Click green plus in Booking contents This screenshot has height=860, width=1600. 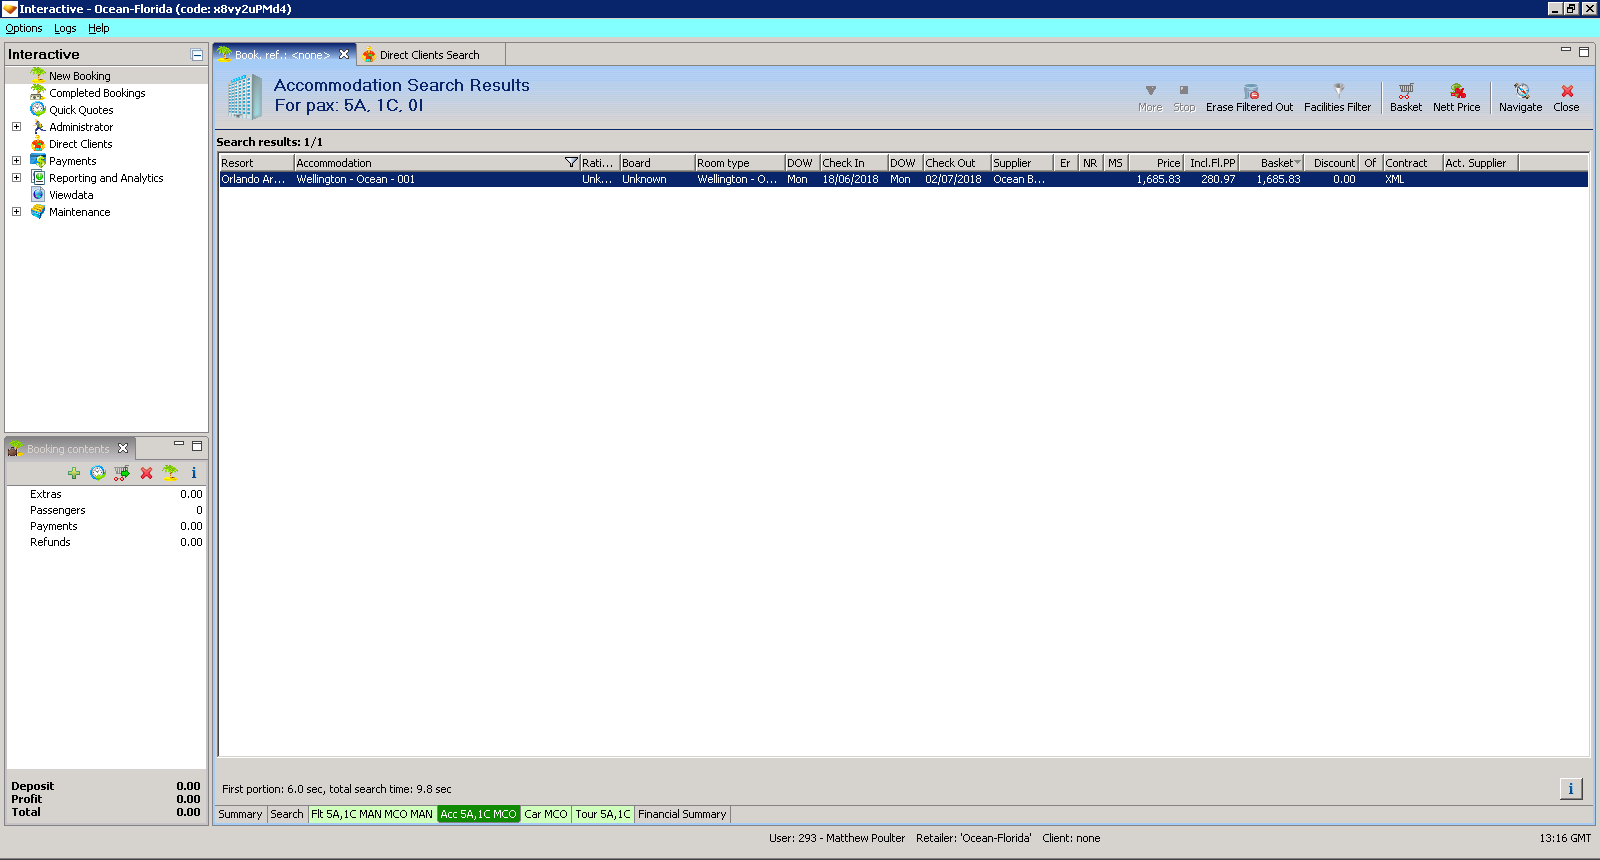coord(74,473)
